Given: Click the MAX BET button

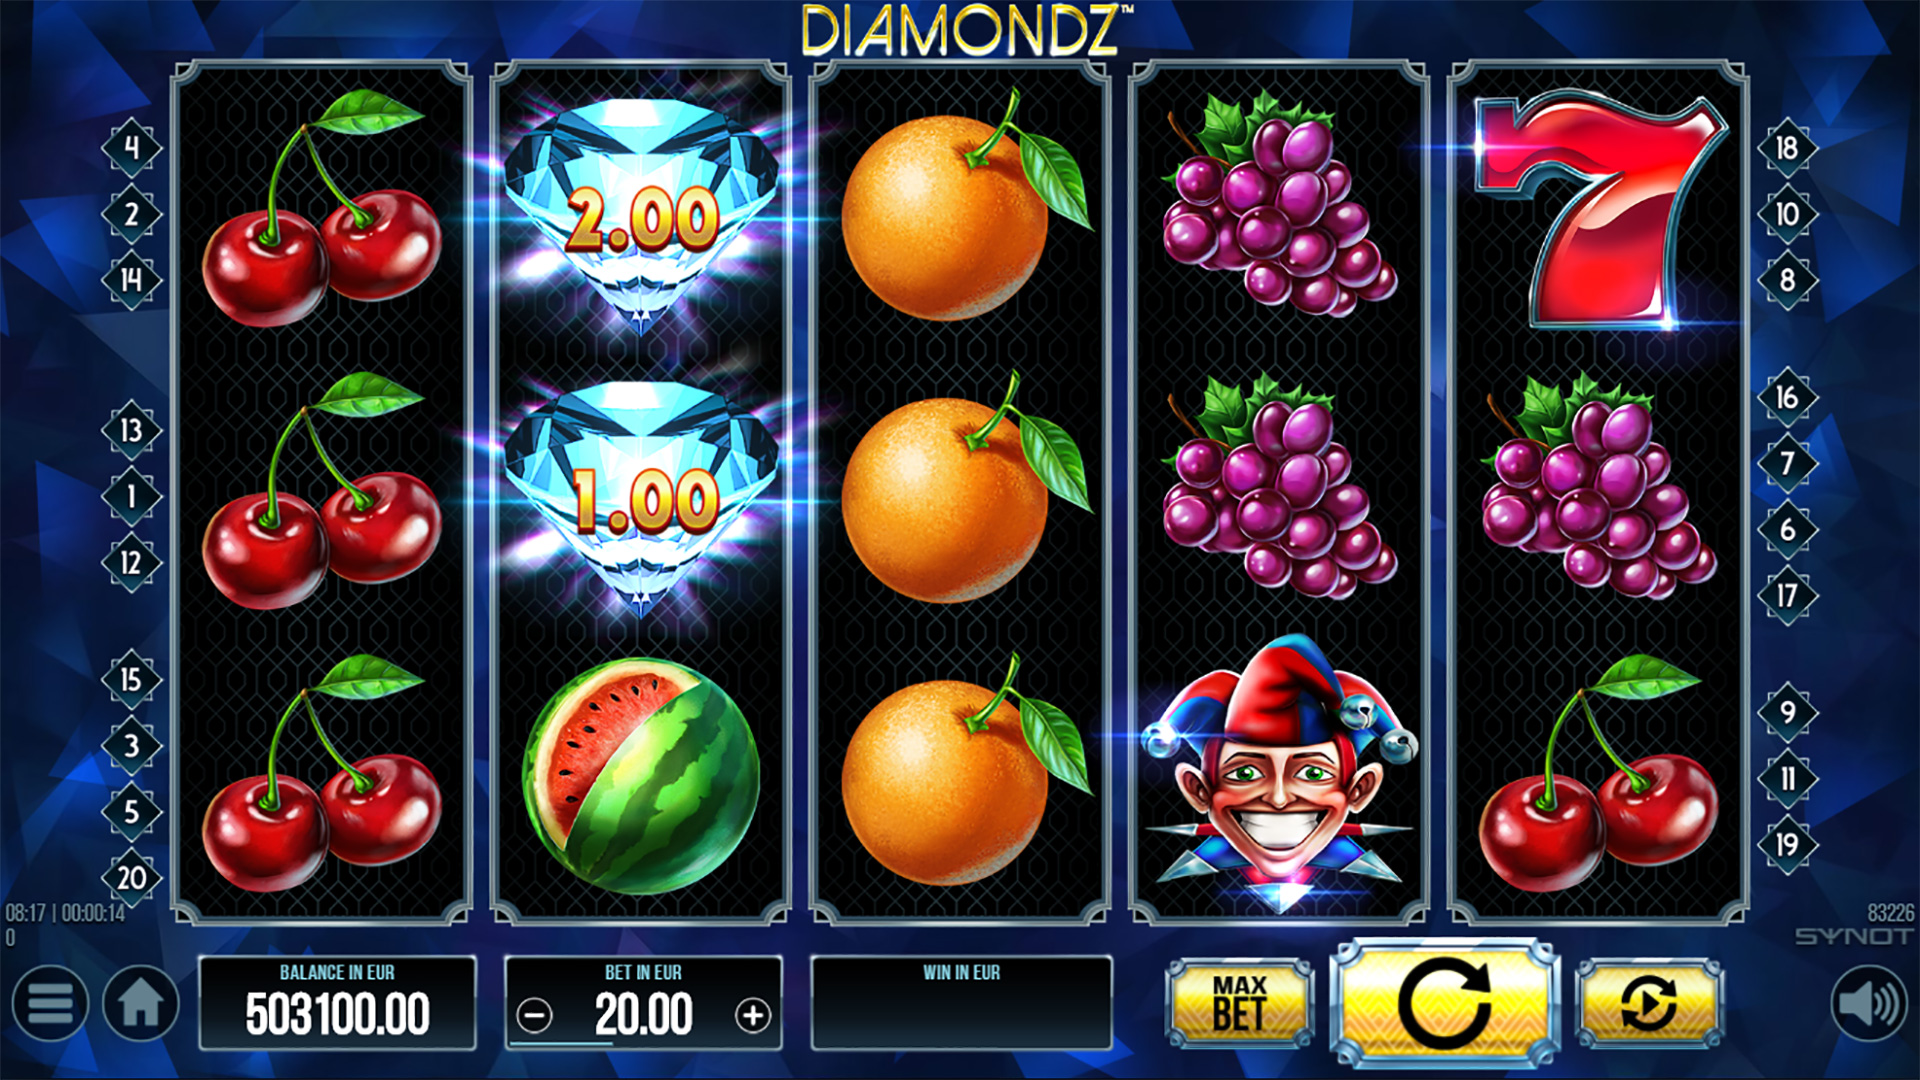Looking at the screenshot, I should [x=1240, y=1003].
